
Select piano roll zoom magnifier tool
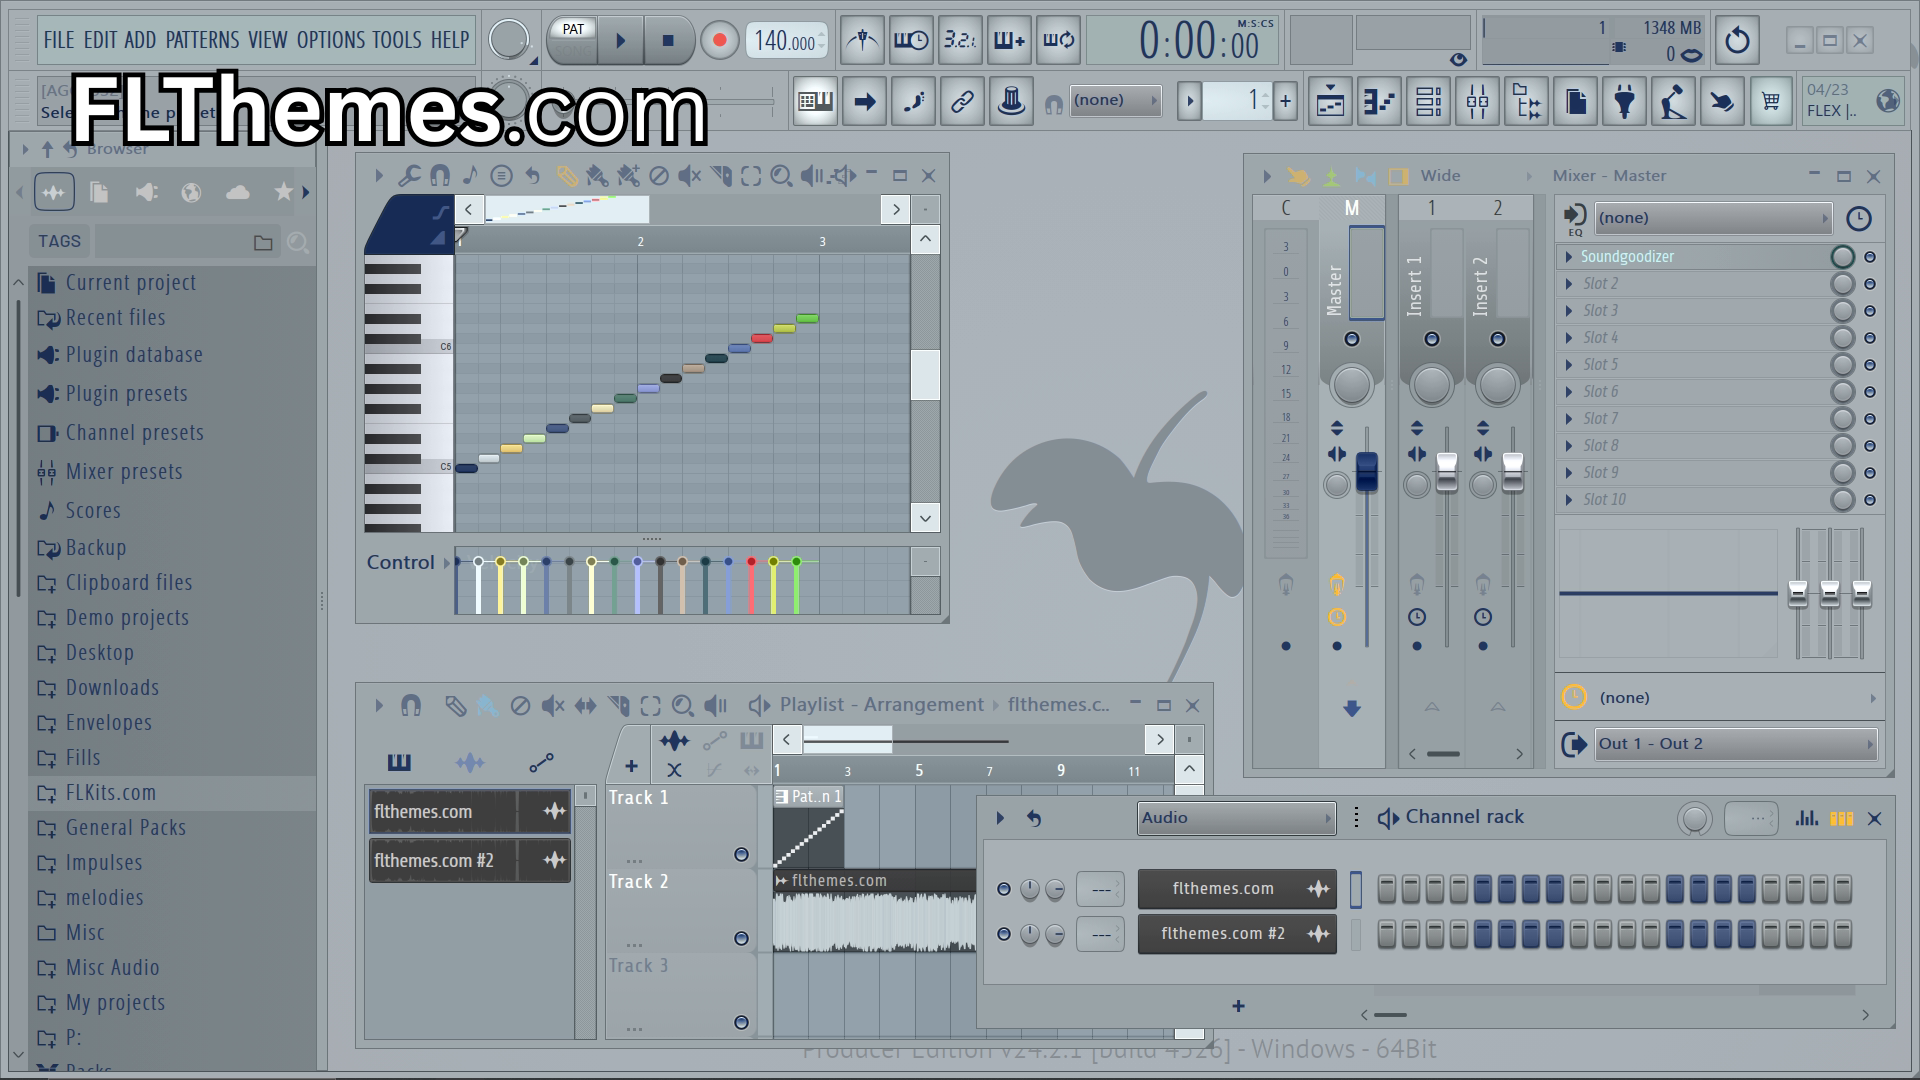[781, 176]
